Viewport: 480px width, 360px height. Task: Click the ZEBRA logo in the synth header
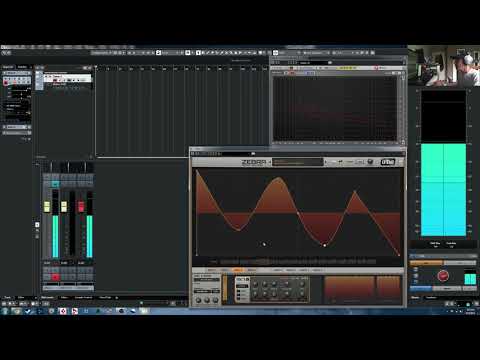(x=254, y=162)
